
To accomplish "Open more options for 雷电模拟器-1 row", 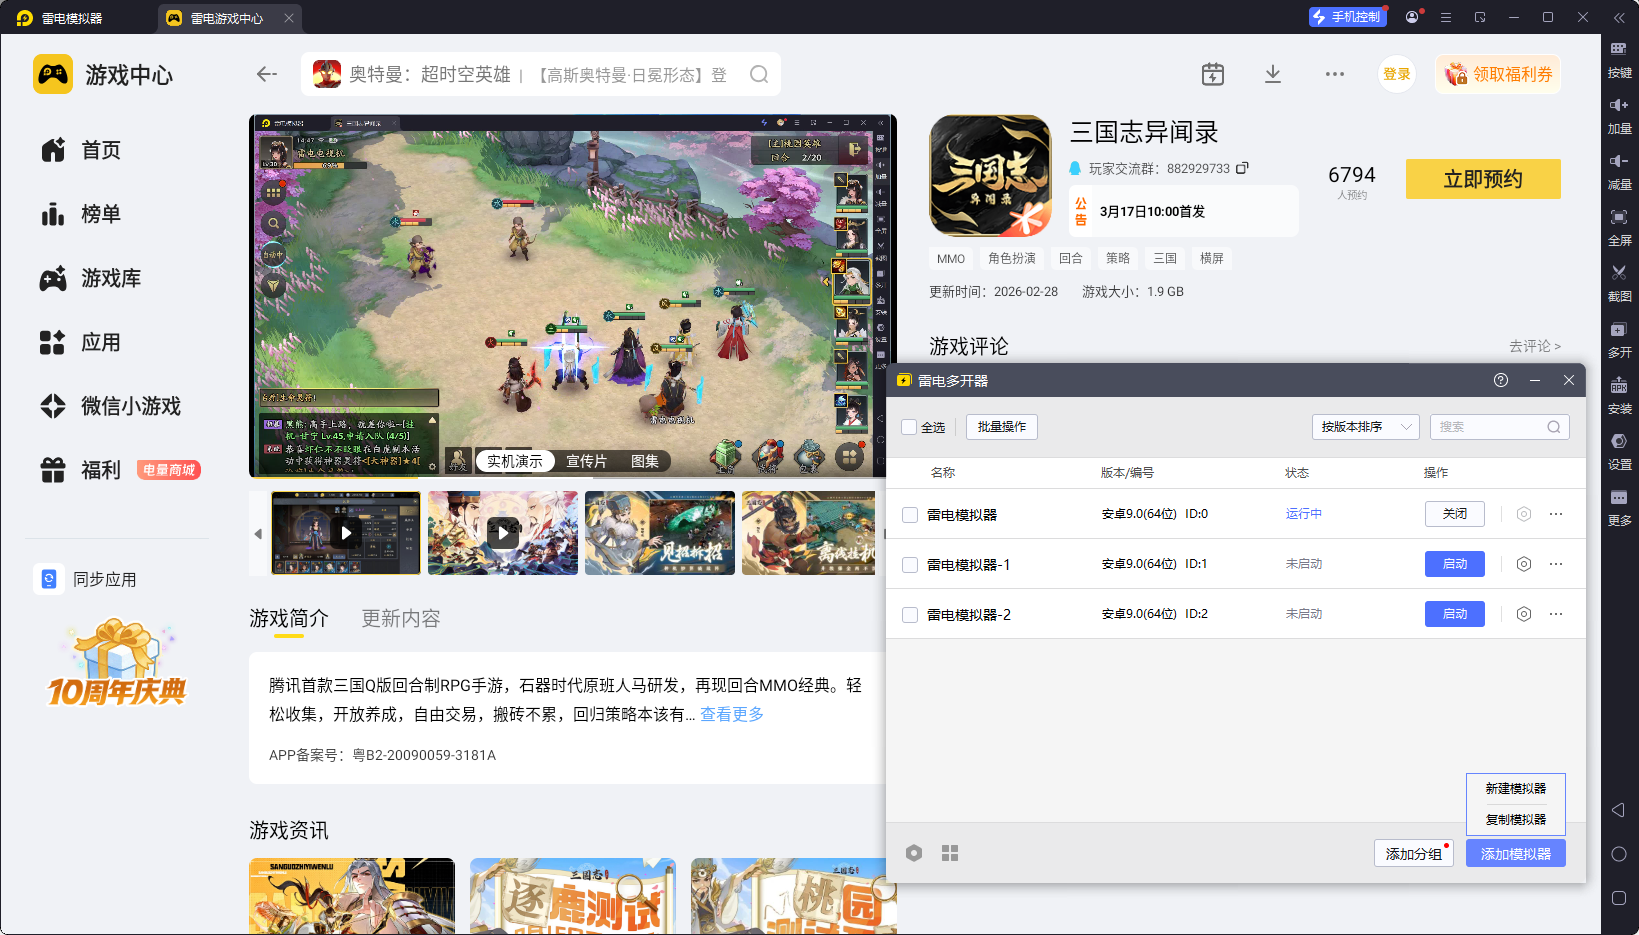I will 1556,564.
